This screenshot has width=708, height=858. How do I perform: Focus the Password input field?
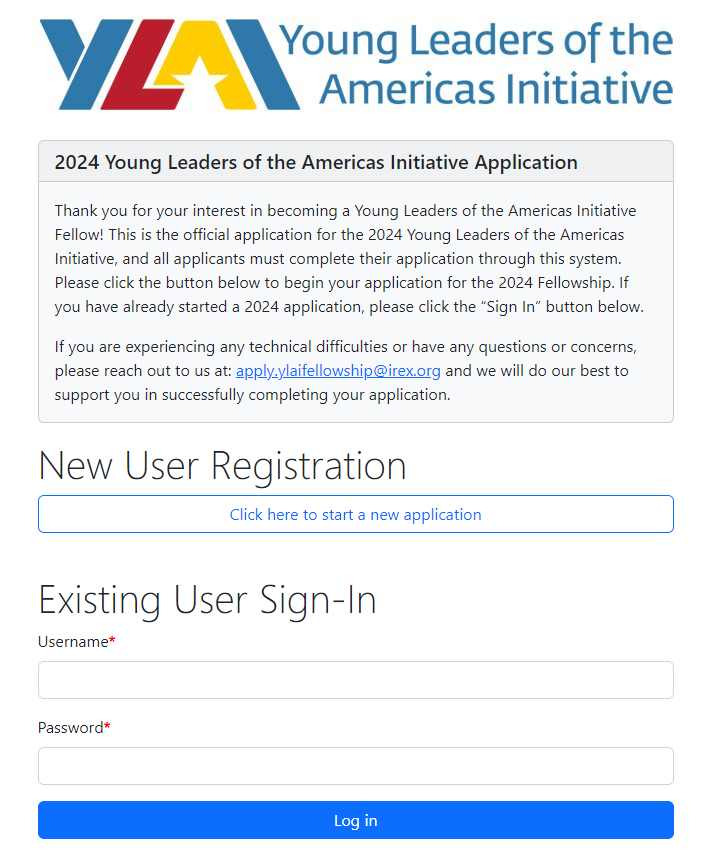[355, 766]
